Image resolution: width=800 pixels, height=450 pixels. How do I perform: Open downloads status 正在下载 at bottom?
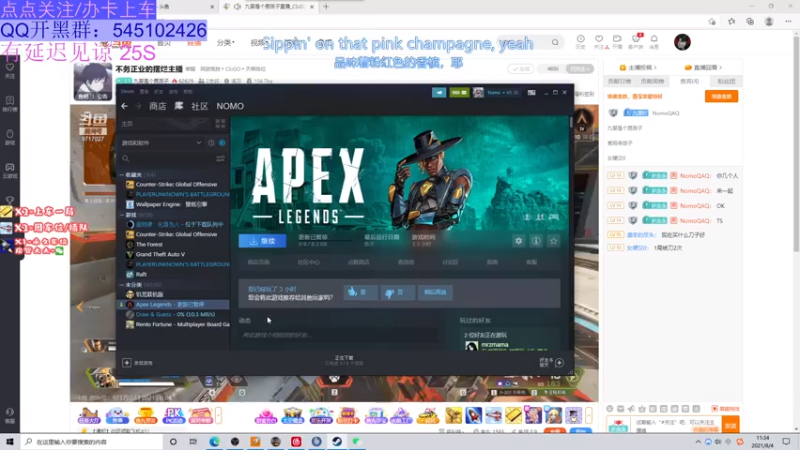pyautogui.click(x=344, y=360)
